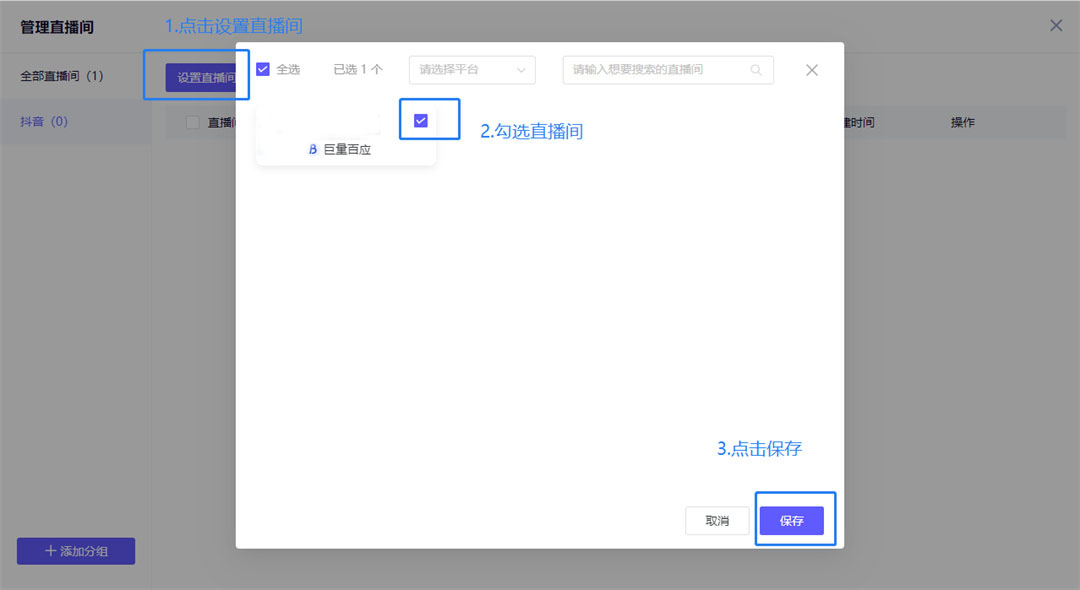Uncheck the 全选 checkbox

click(262, 69)
